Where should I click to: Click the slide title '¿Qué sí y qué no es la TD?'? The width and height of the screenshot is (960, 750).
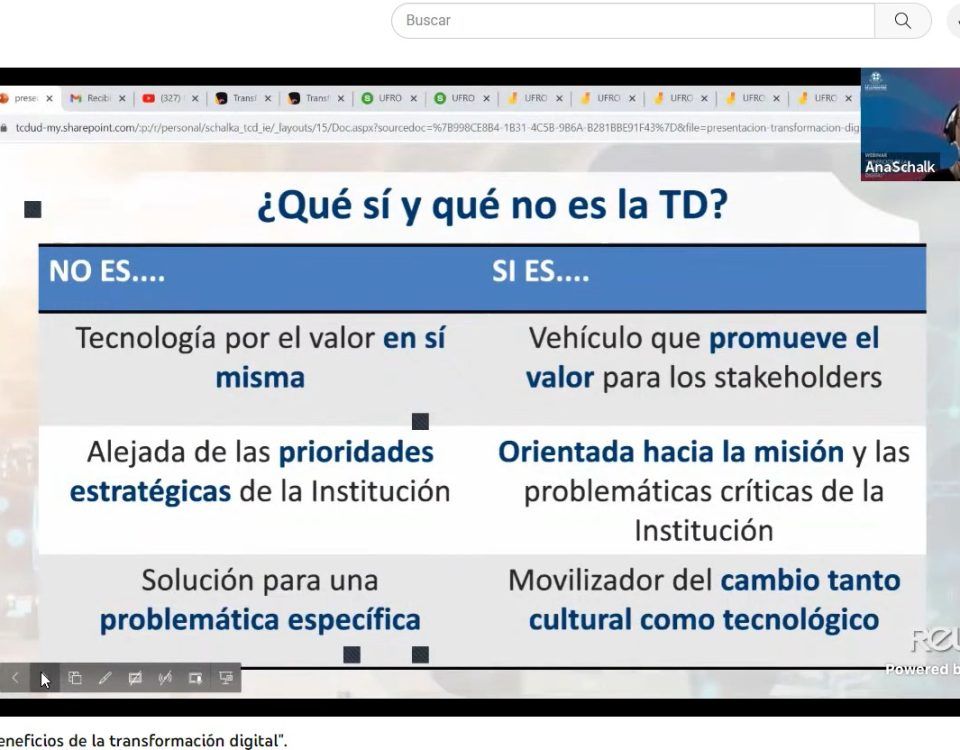(491, 206)
